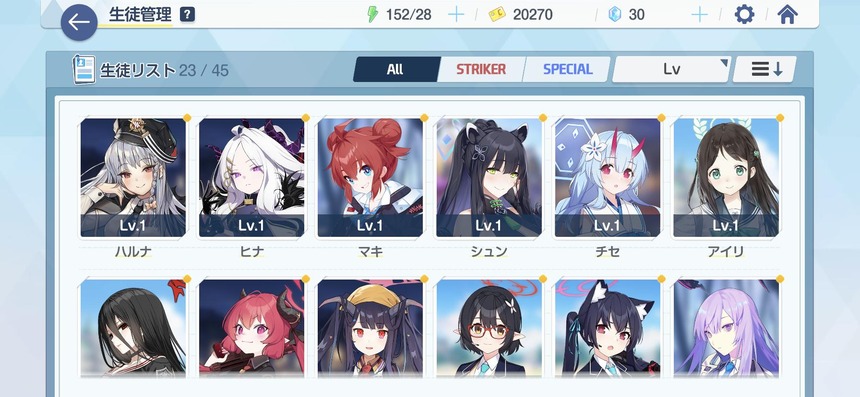Viewport: 860px width, 397px height.
Task: Open the help question mark icon
Action: point(188,15)
